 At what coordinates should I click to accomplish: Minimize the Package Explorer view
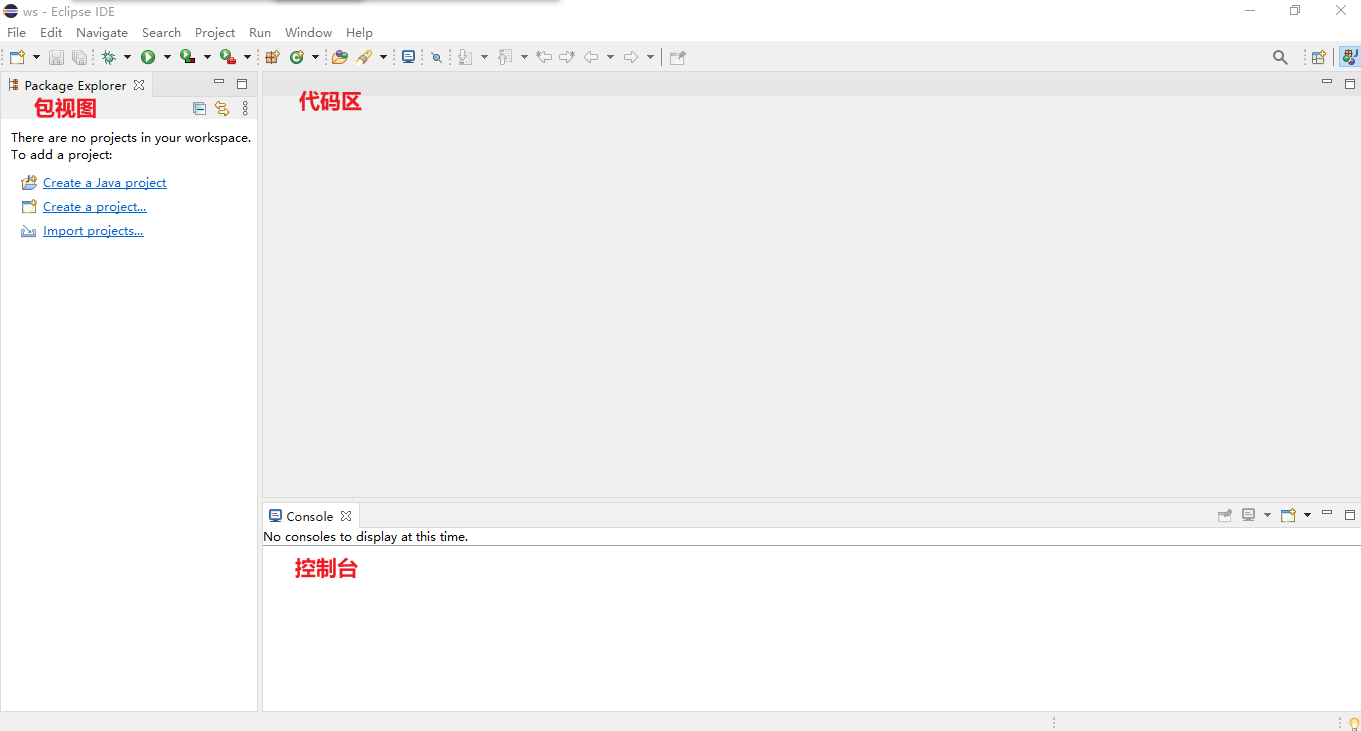[219, 83]
